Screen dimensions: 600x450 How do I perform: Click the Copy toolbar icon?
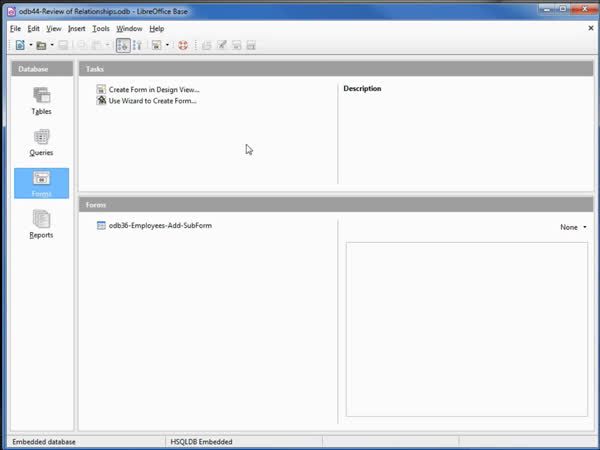pos(82,45)
